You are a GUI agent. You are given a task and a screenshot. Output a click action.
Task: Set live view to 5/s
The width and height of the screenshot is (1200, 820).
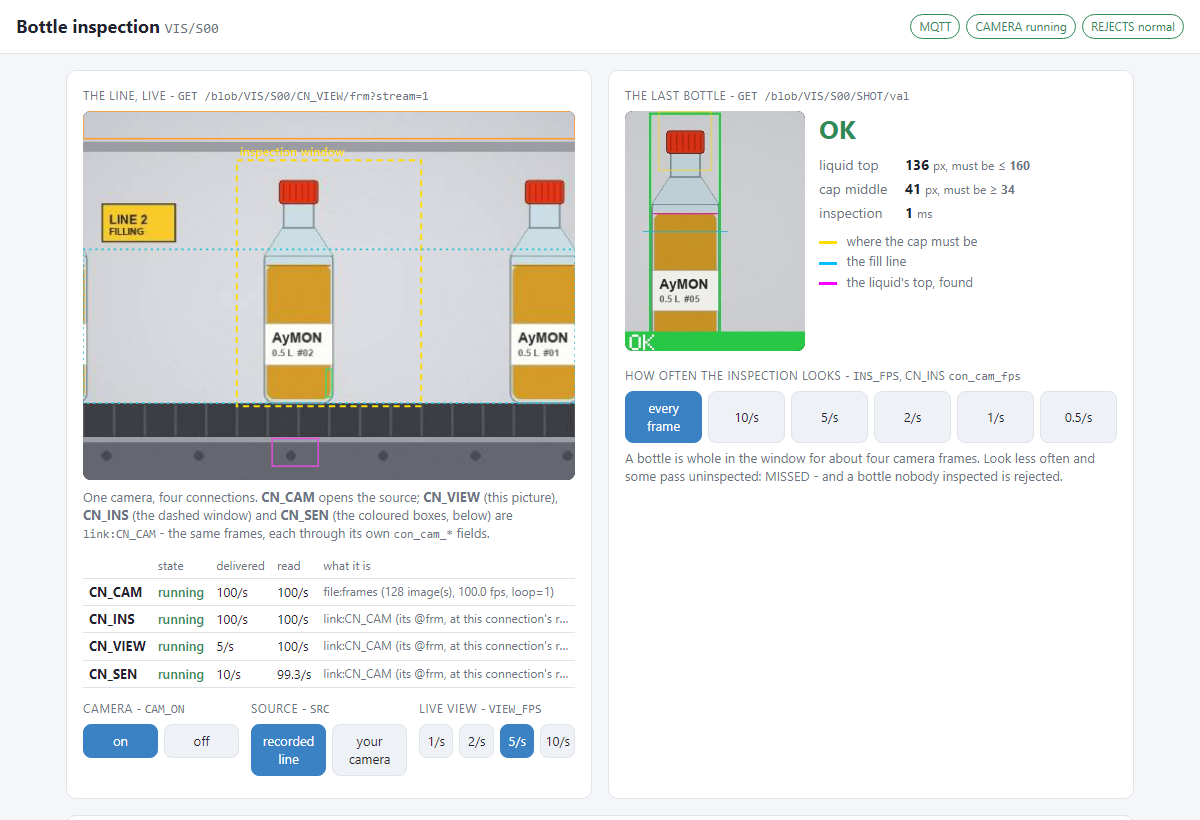click(x=517, y=741)
